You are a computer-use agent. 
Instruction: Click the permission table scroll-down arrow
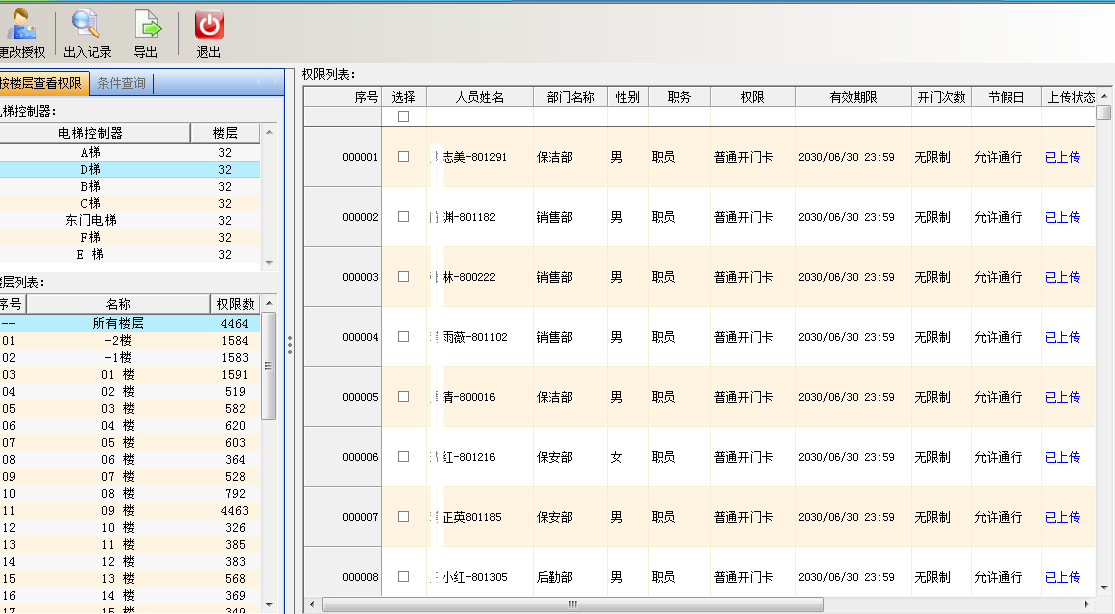[1103, 588]
